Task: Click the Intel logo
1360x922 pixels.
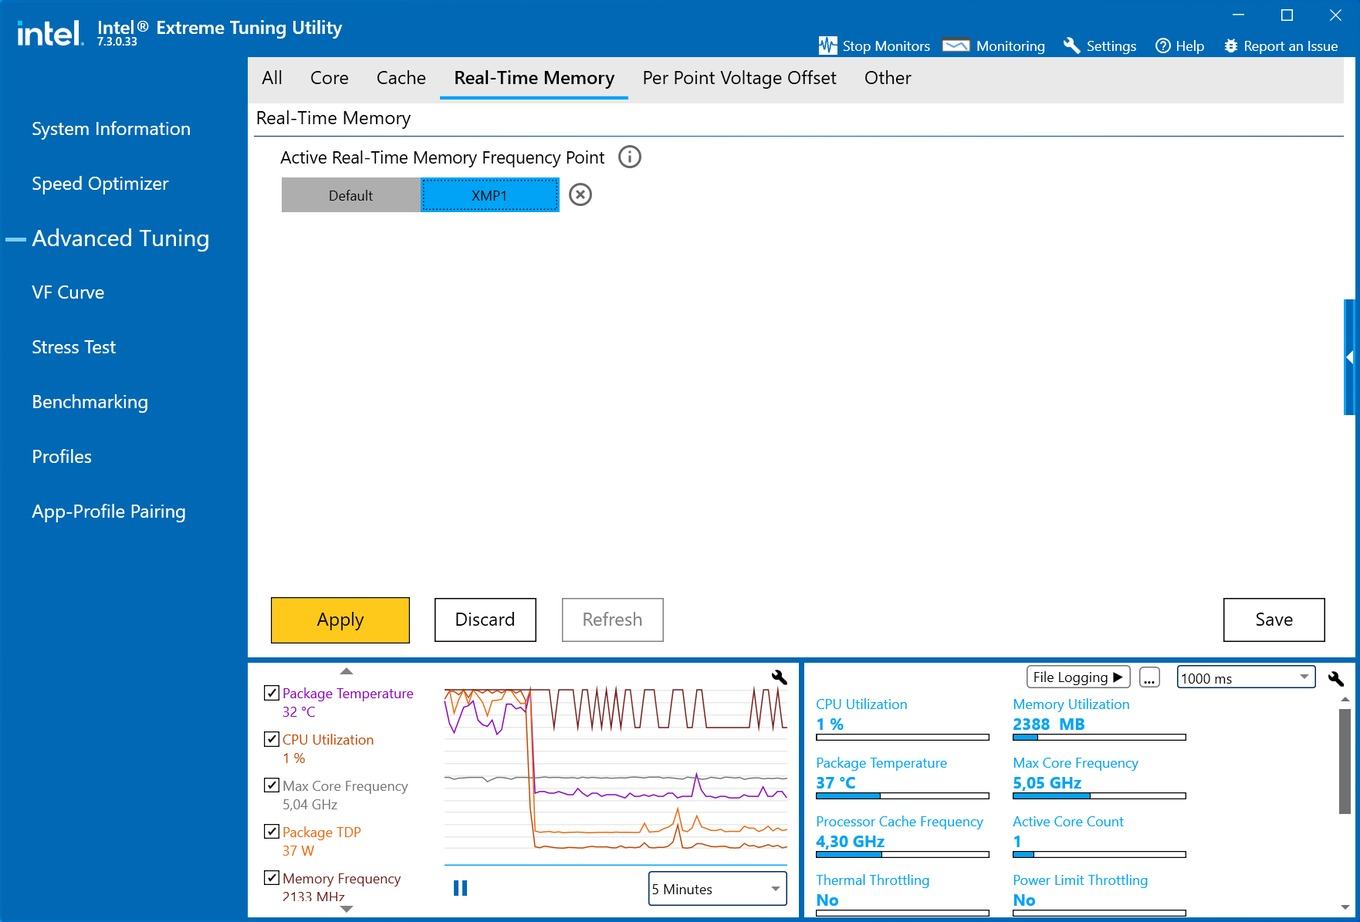Action: (49, 33)
